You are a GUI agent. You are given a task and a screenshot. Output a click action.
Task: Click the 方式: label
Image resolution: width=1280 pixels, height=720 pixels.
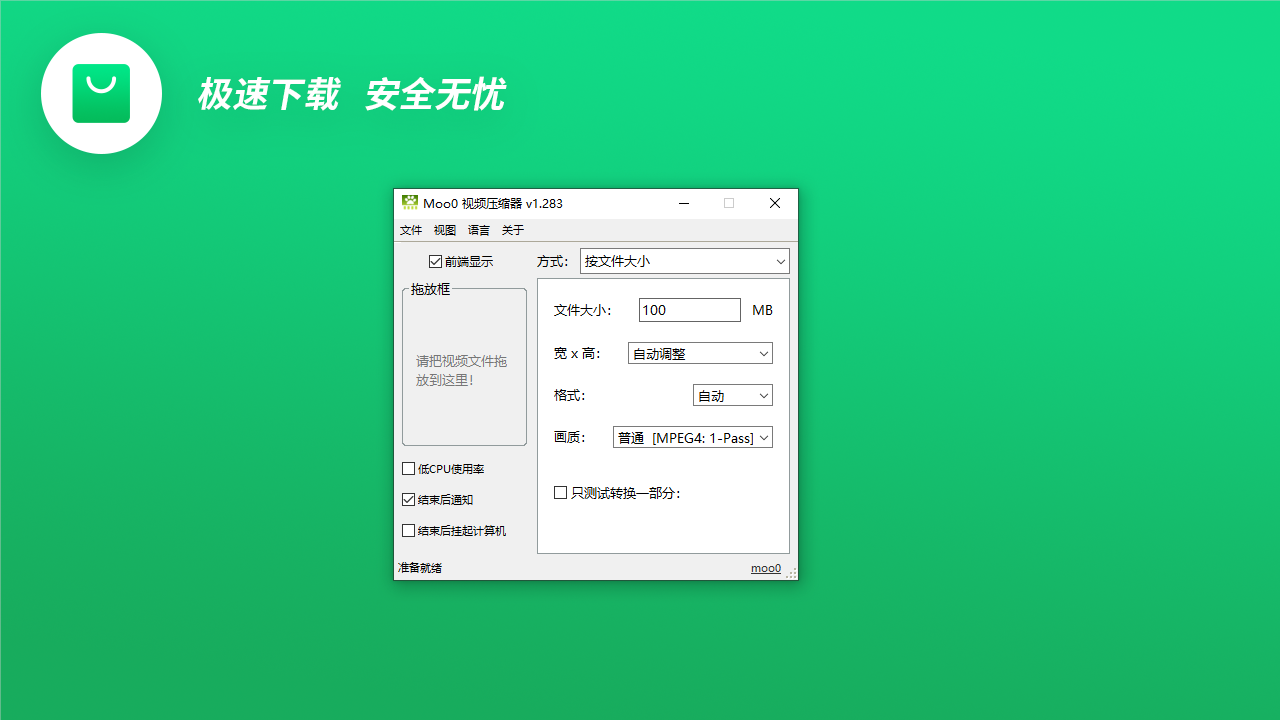pyautogui.click(x=552, y=261)
